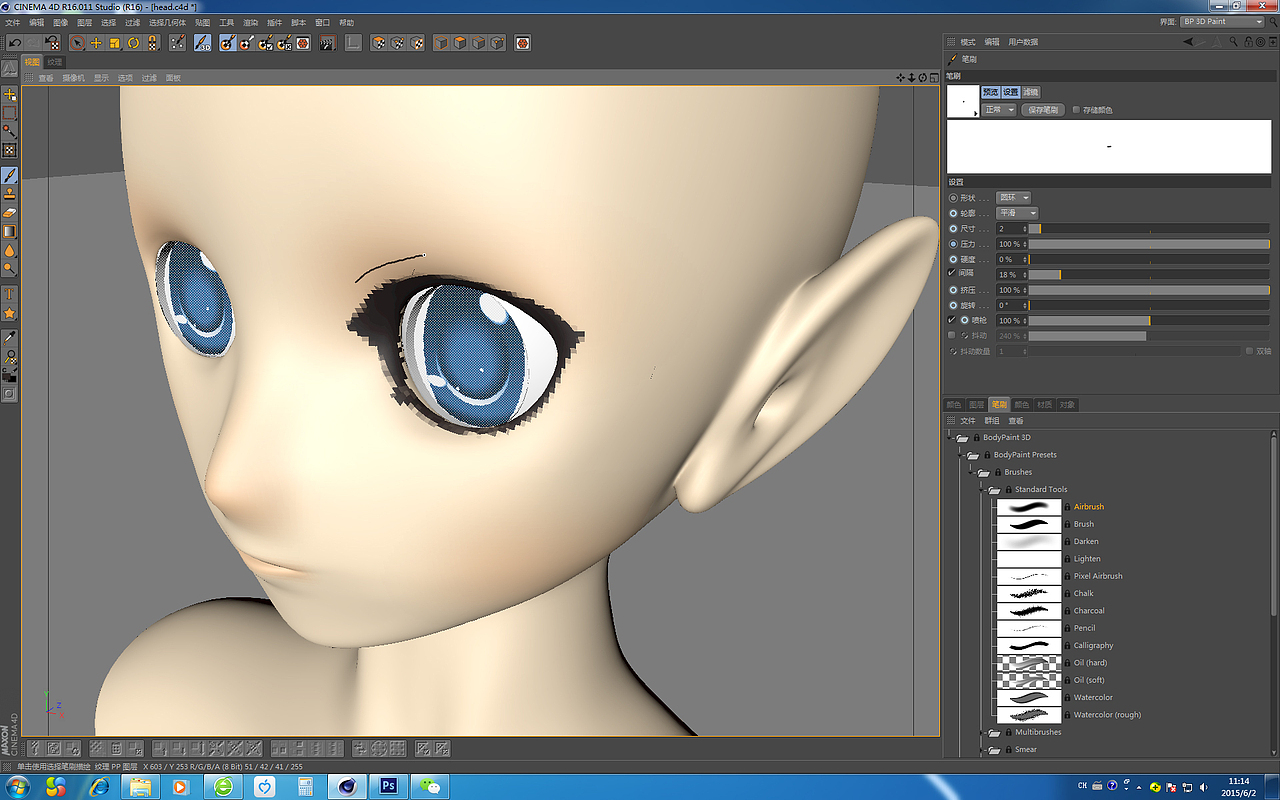Image resolution: width=1280 pixels, height=800 pixels.
Task: Toggle the 存储颜色 checkbox
Action: click(1076, 110)
